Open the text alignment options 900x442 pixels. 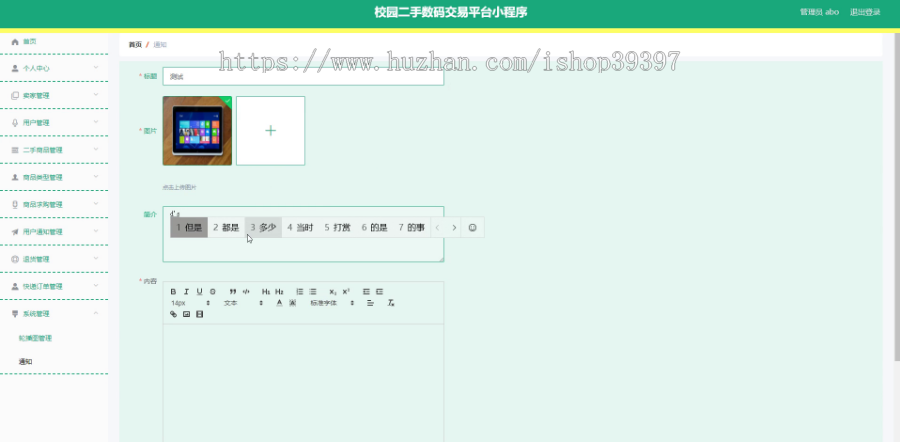tap(370, 303)
